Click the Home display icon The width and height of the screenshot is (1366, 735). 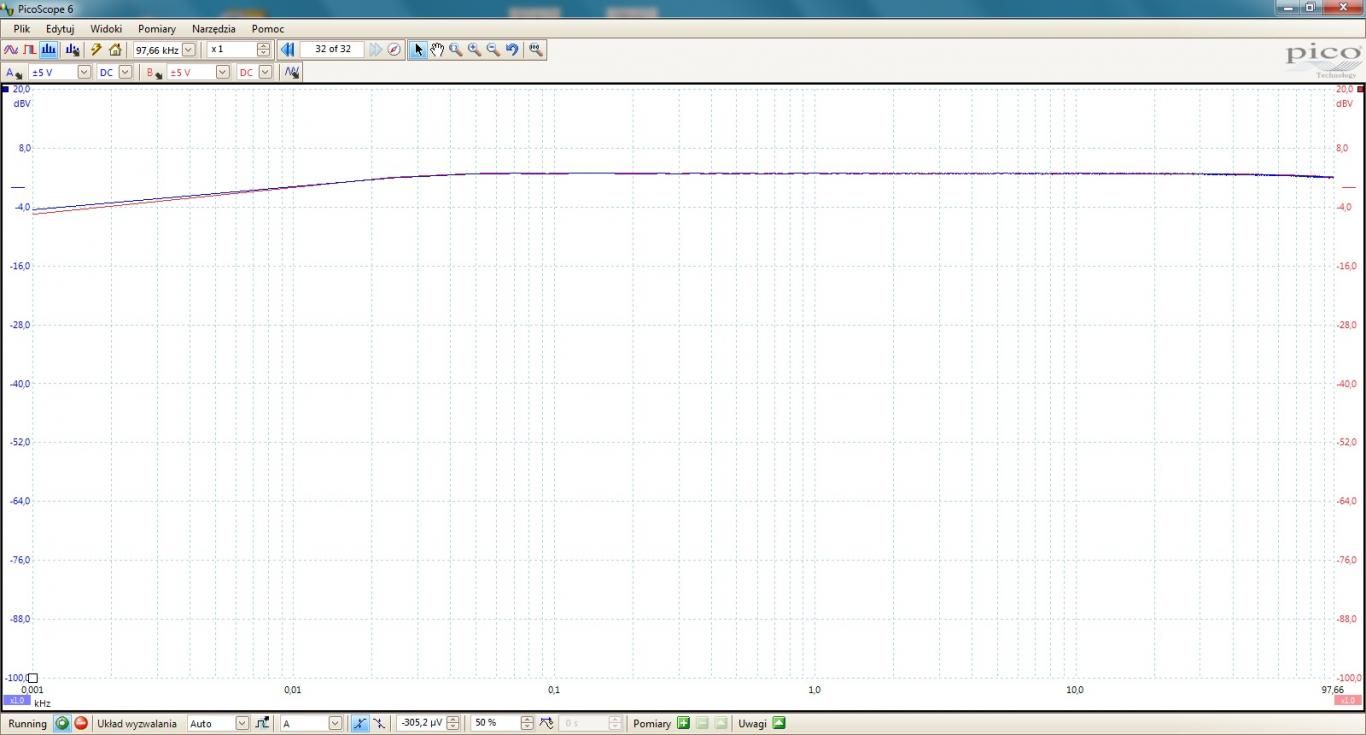coord(115,49)
